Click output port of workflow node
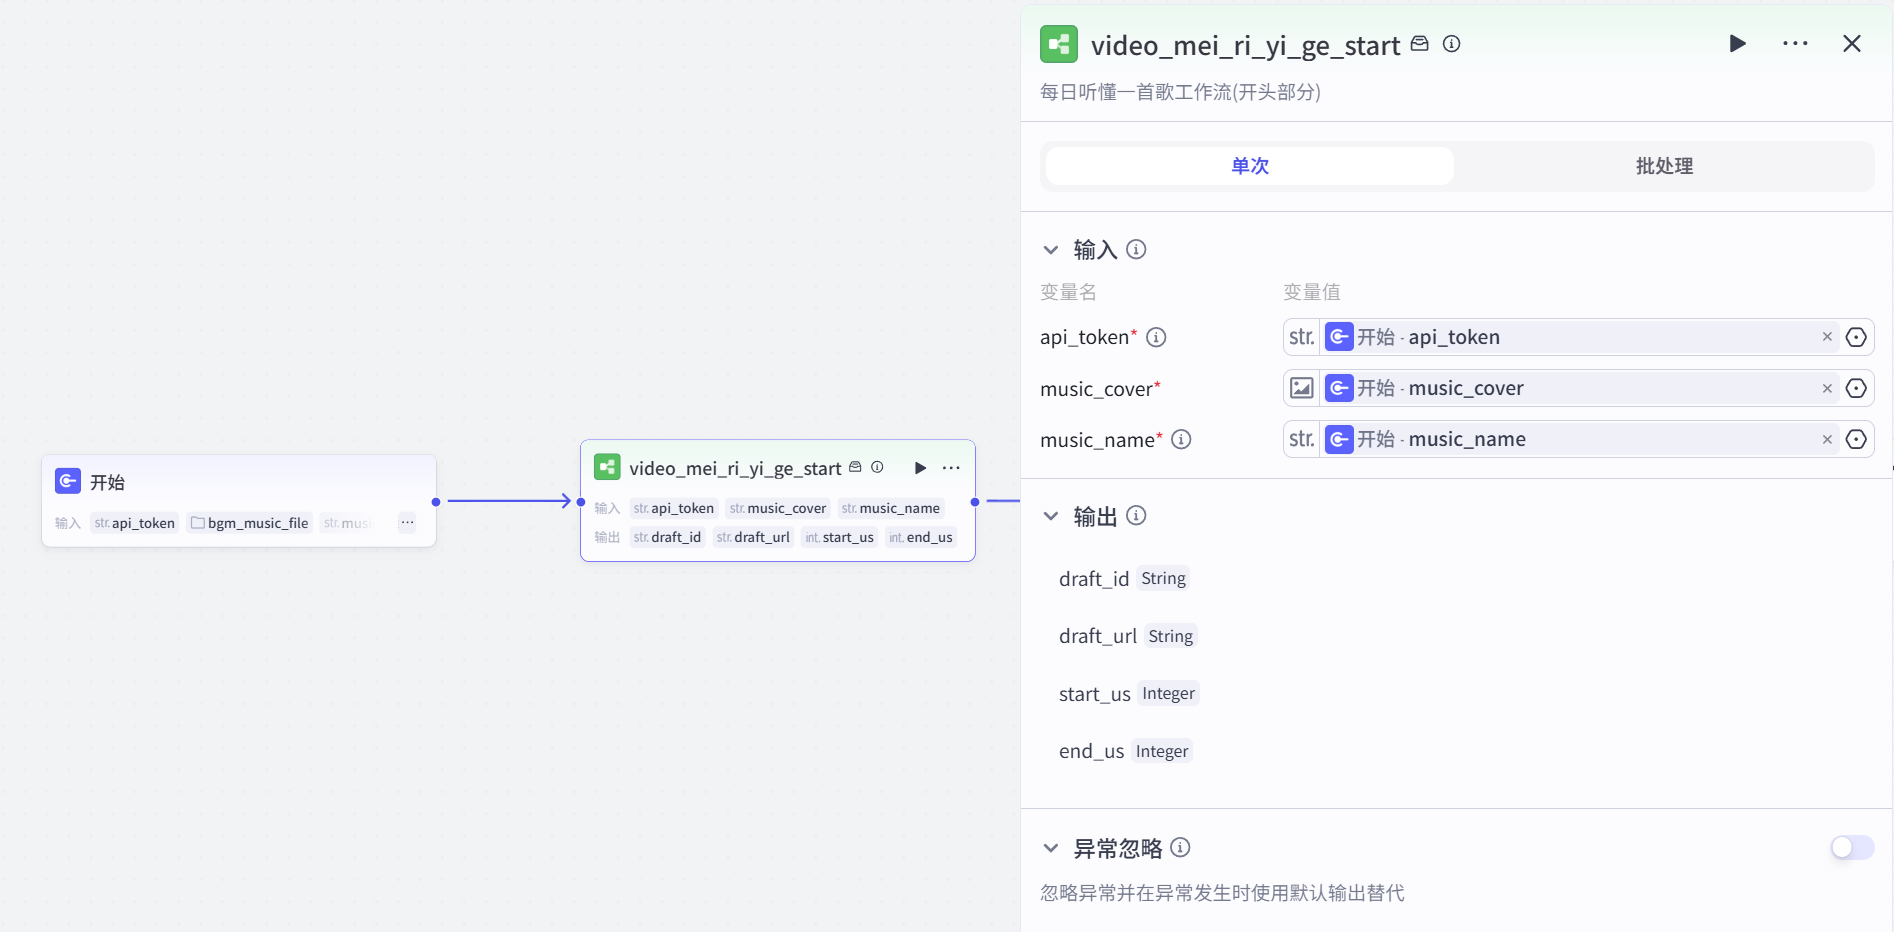This screenshot has height=932, width=1894. (x=975, y=502)
